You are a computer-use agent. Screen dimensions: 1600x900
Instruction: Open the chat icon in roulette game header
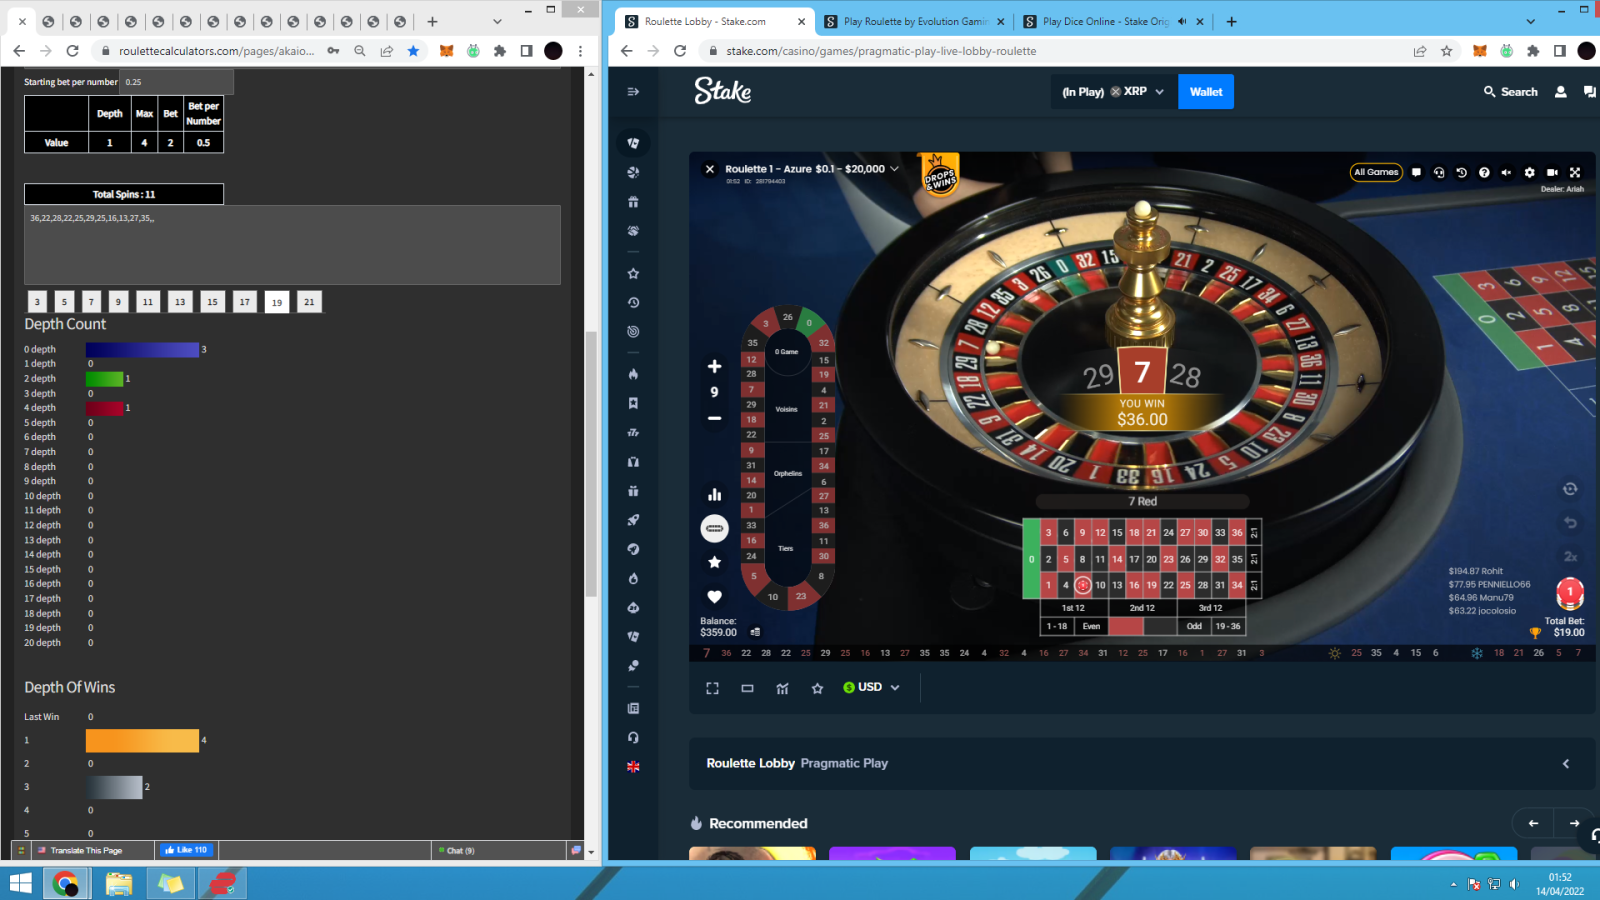[1416, 172]
